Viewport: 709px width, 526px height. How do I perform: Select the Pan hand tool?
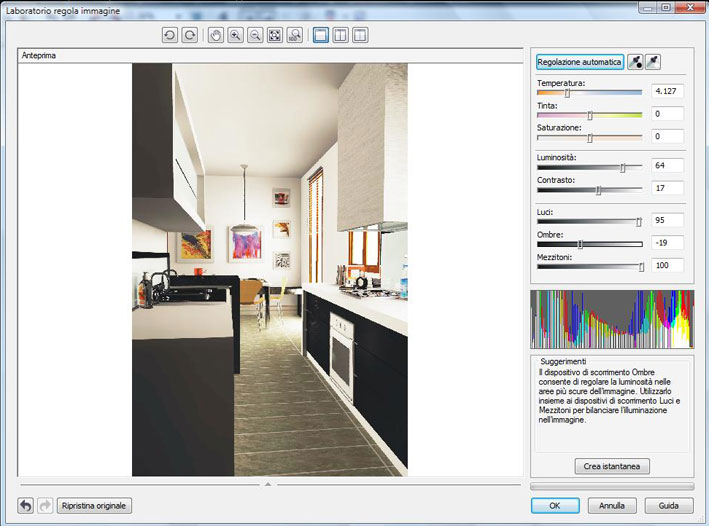[216, 35]
